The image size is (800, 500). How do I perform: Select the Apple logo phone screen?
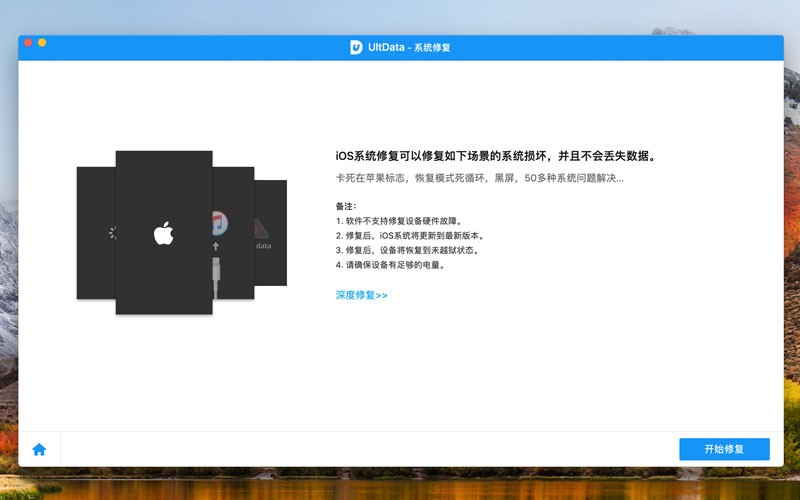pyautogui.click(x=164, y=233)
